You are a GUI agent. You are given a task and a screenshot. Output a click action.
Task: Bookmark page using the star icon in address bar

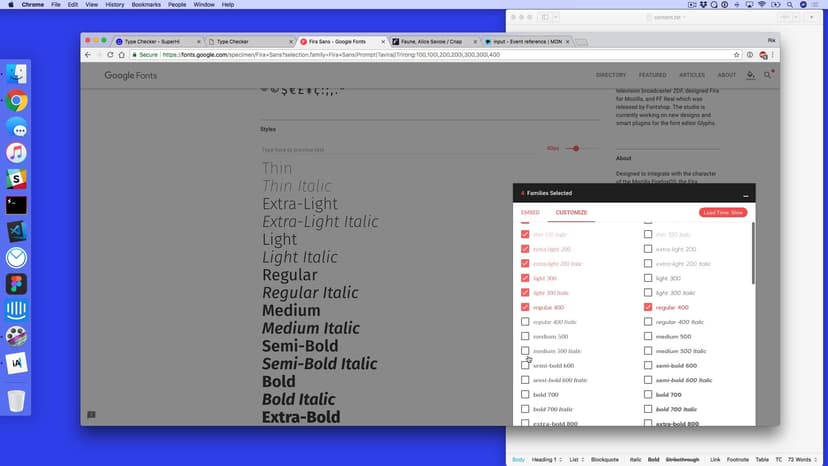[x=737, y=55]
